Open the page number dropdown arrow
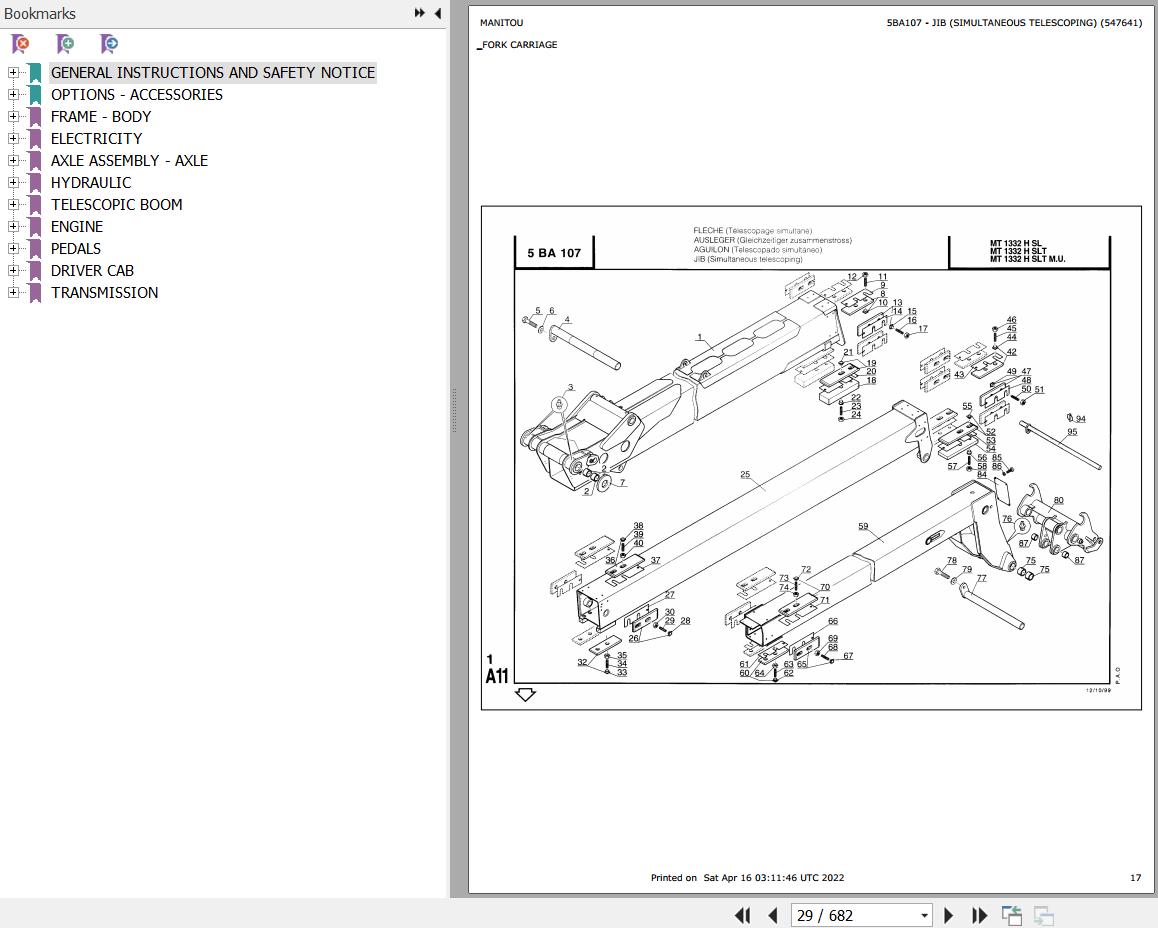The width and height of the screenshot is (1158, 928). point(924,916)
